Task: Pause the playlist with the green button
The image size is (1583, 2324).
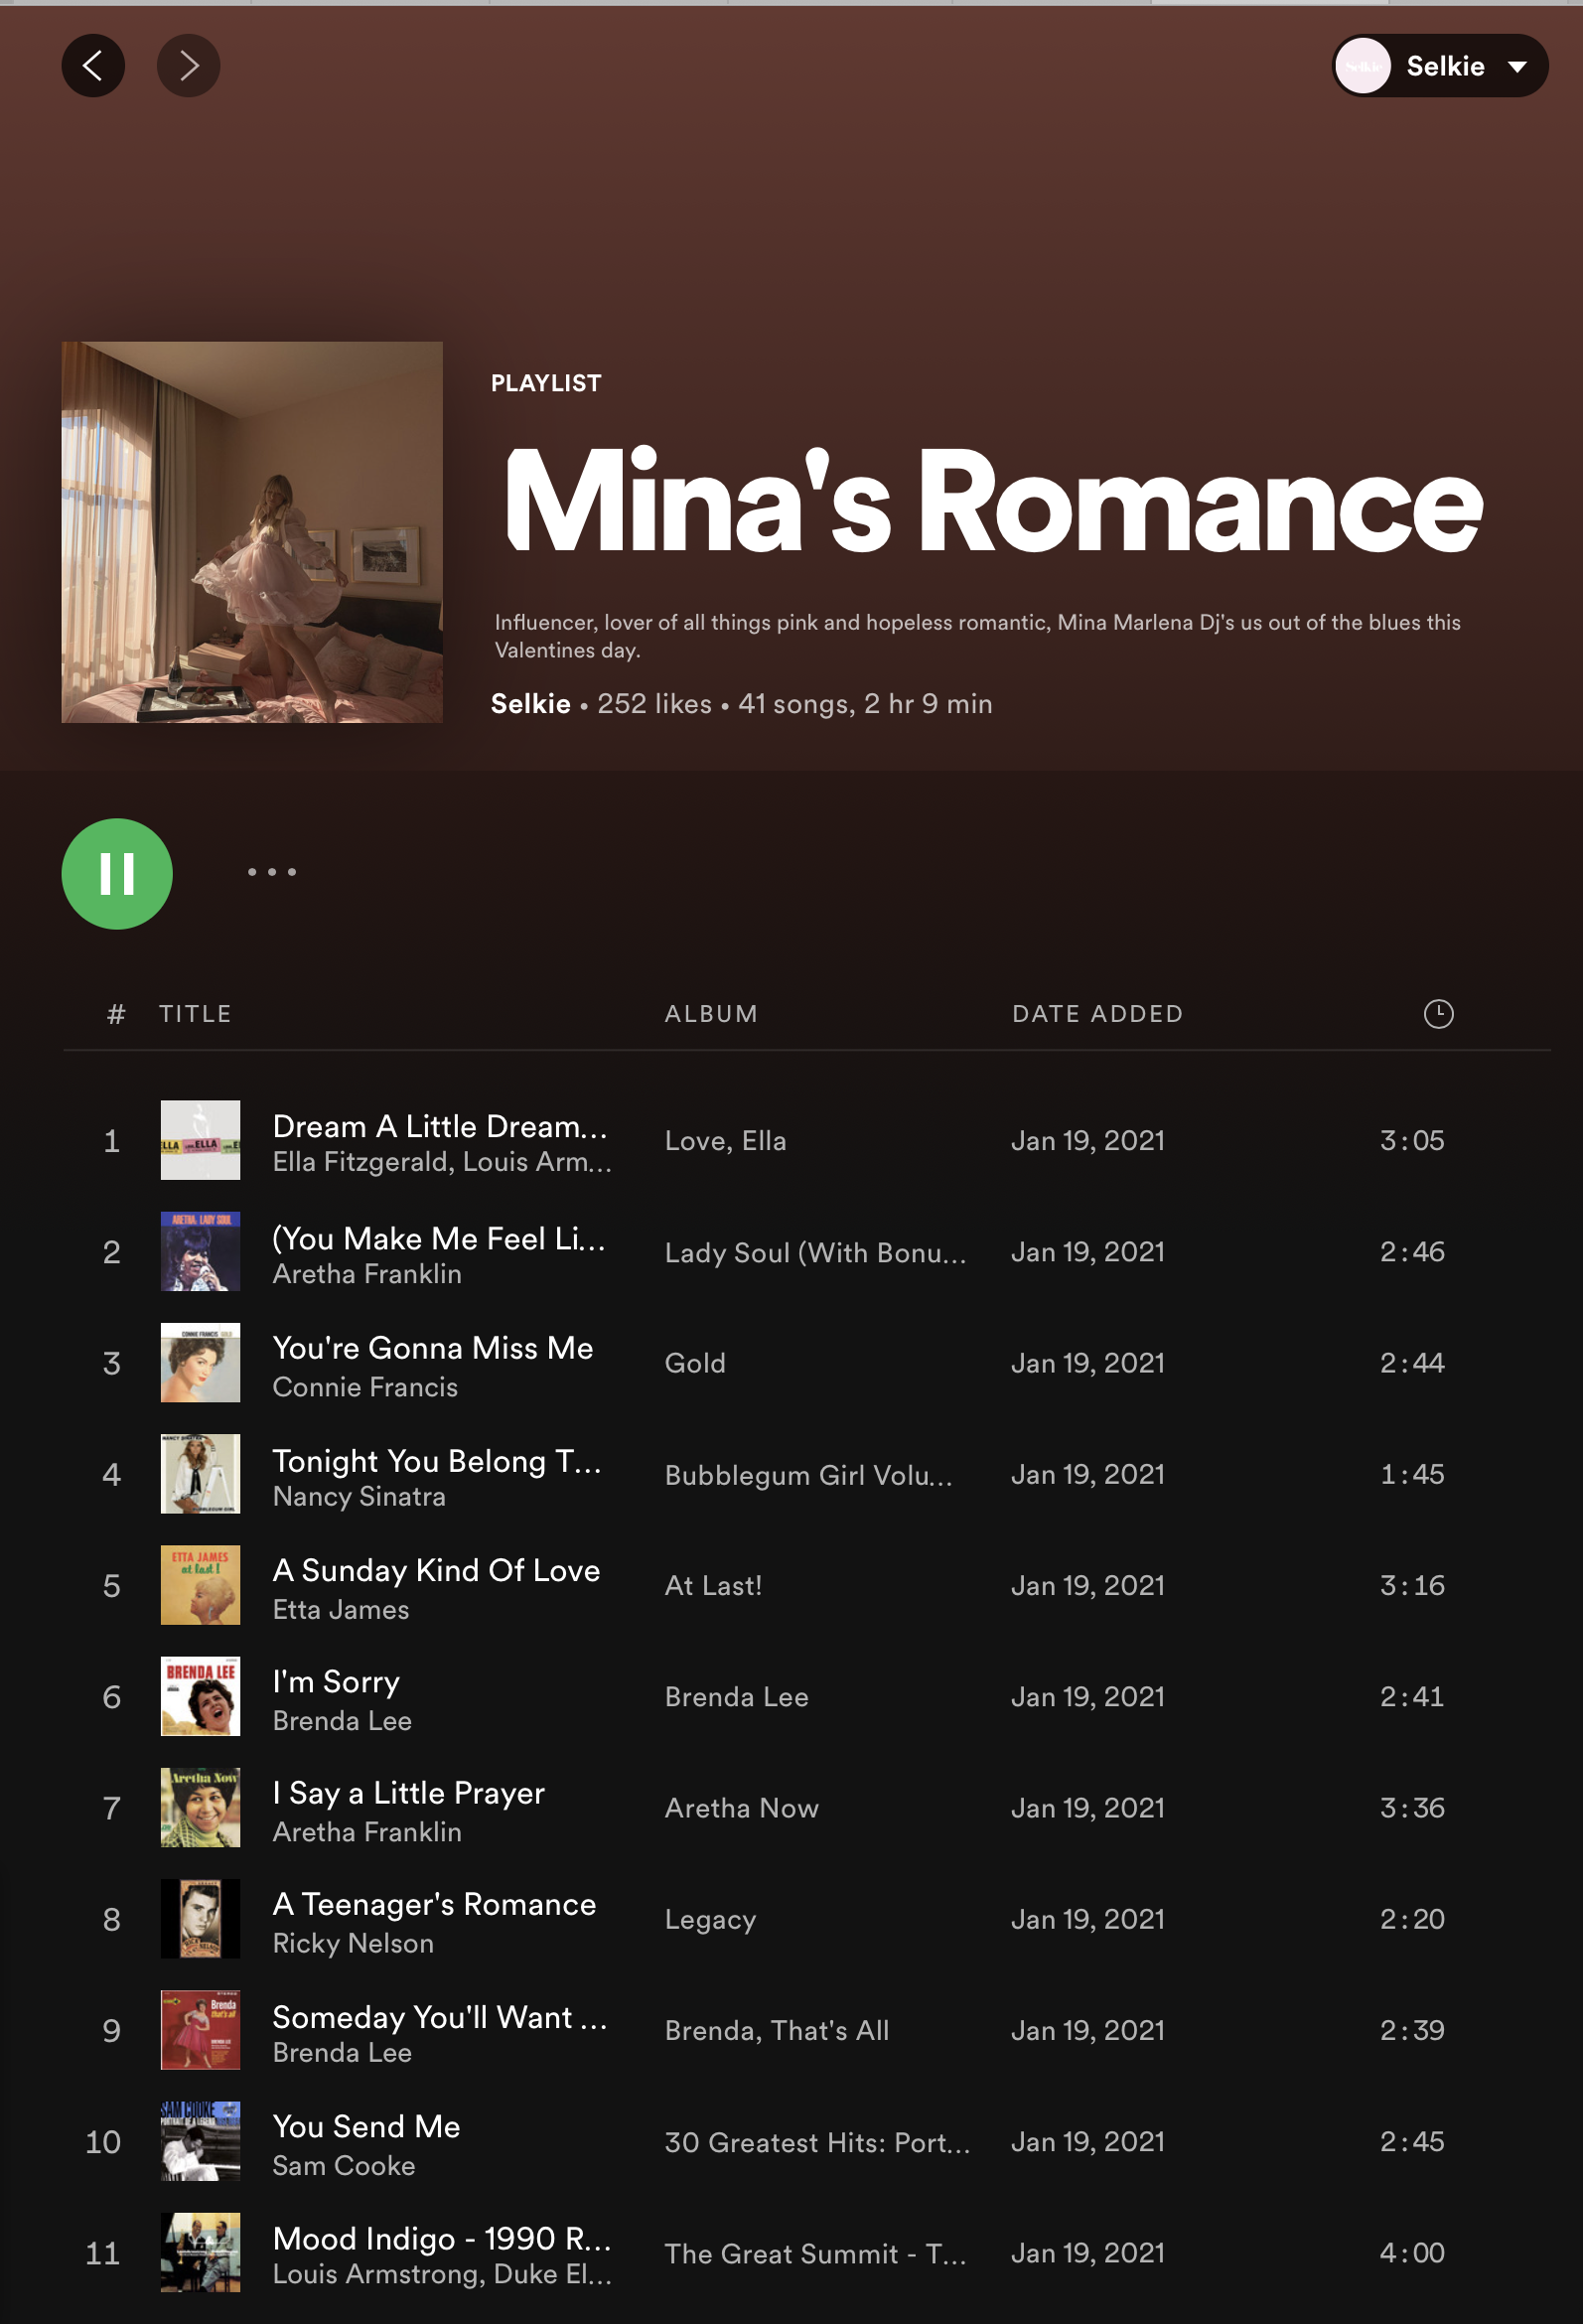Action: 117,873
